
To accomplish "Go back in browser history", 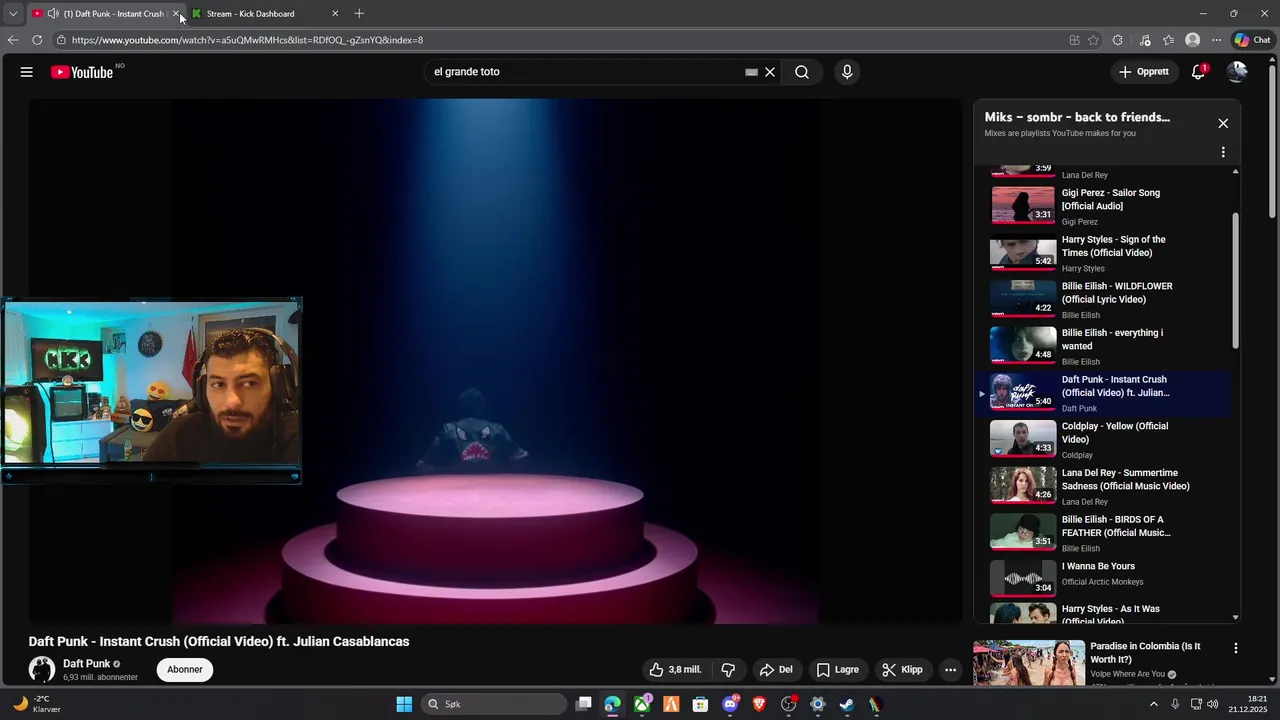I will click(13, 40).
